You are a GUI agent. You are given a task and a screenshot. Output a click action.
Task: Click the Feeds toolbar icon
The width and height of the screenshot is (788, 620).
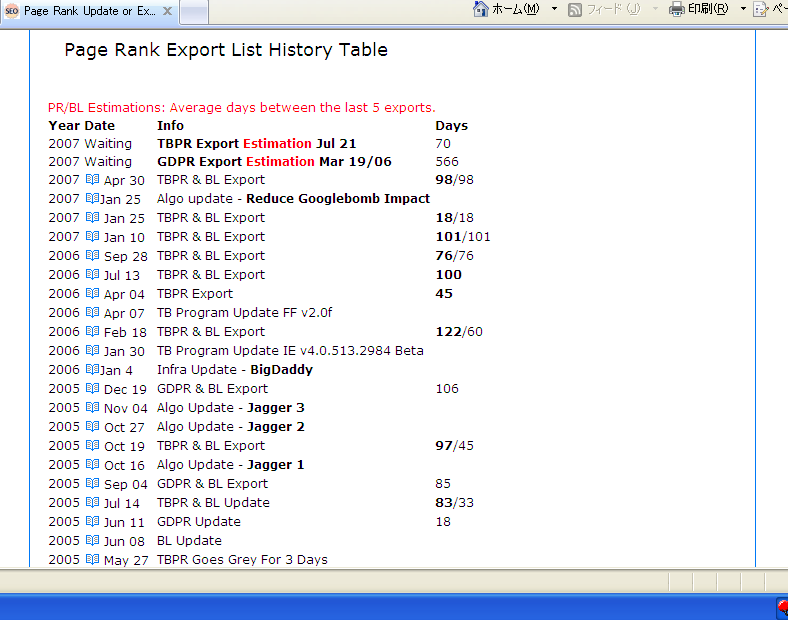coord(575,9)
